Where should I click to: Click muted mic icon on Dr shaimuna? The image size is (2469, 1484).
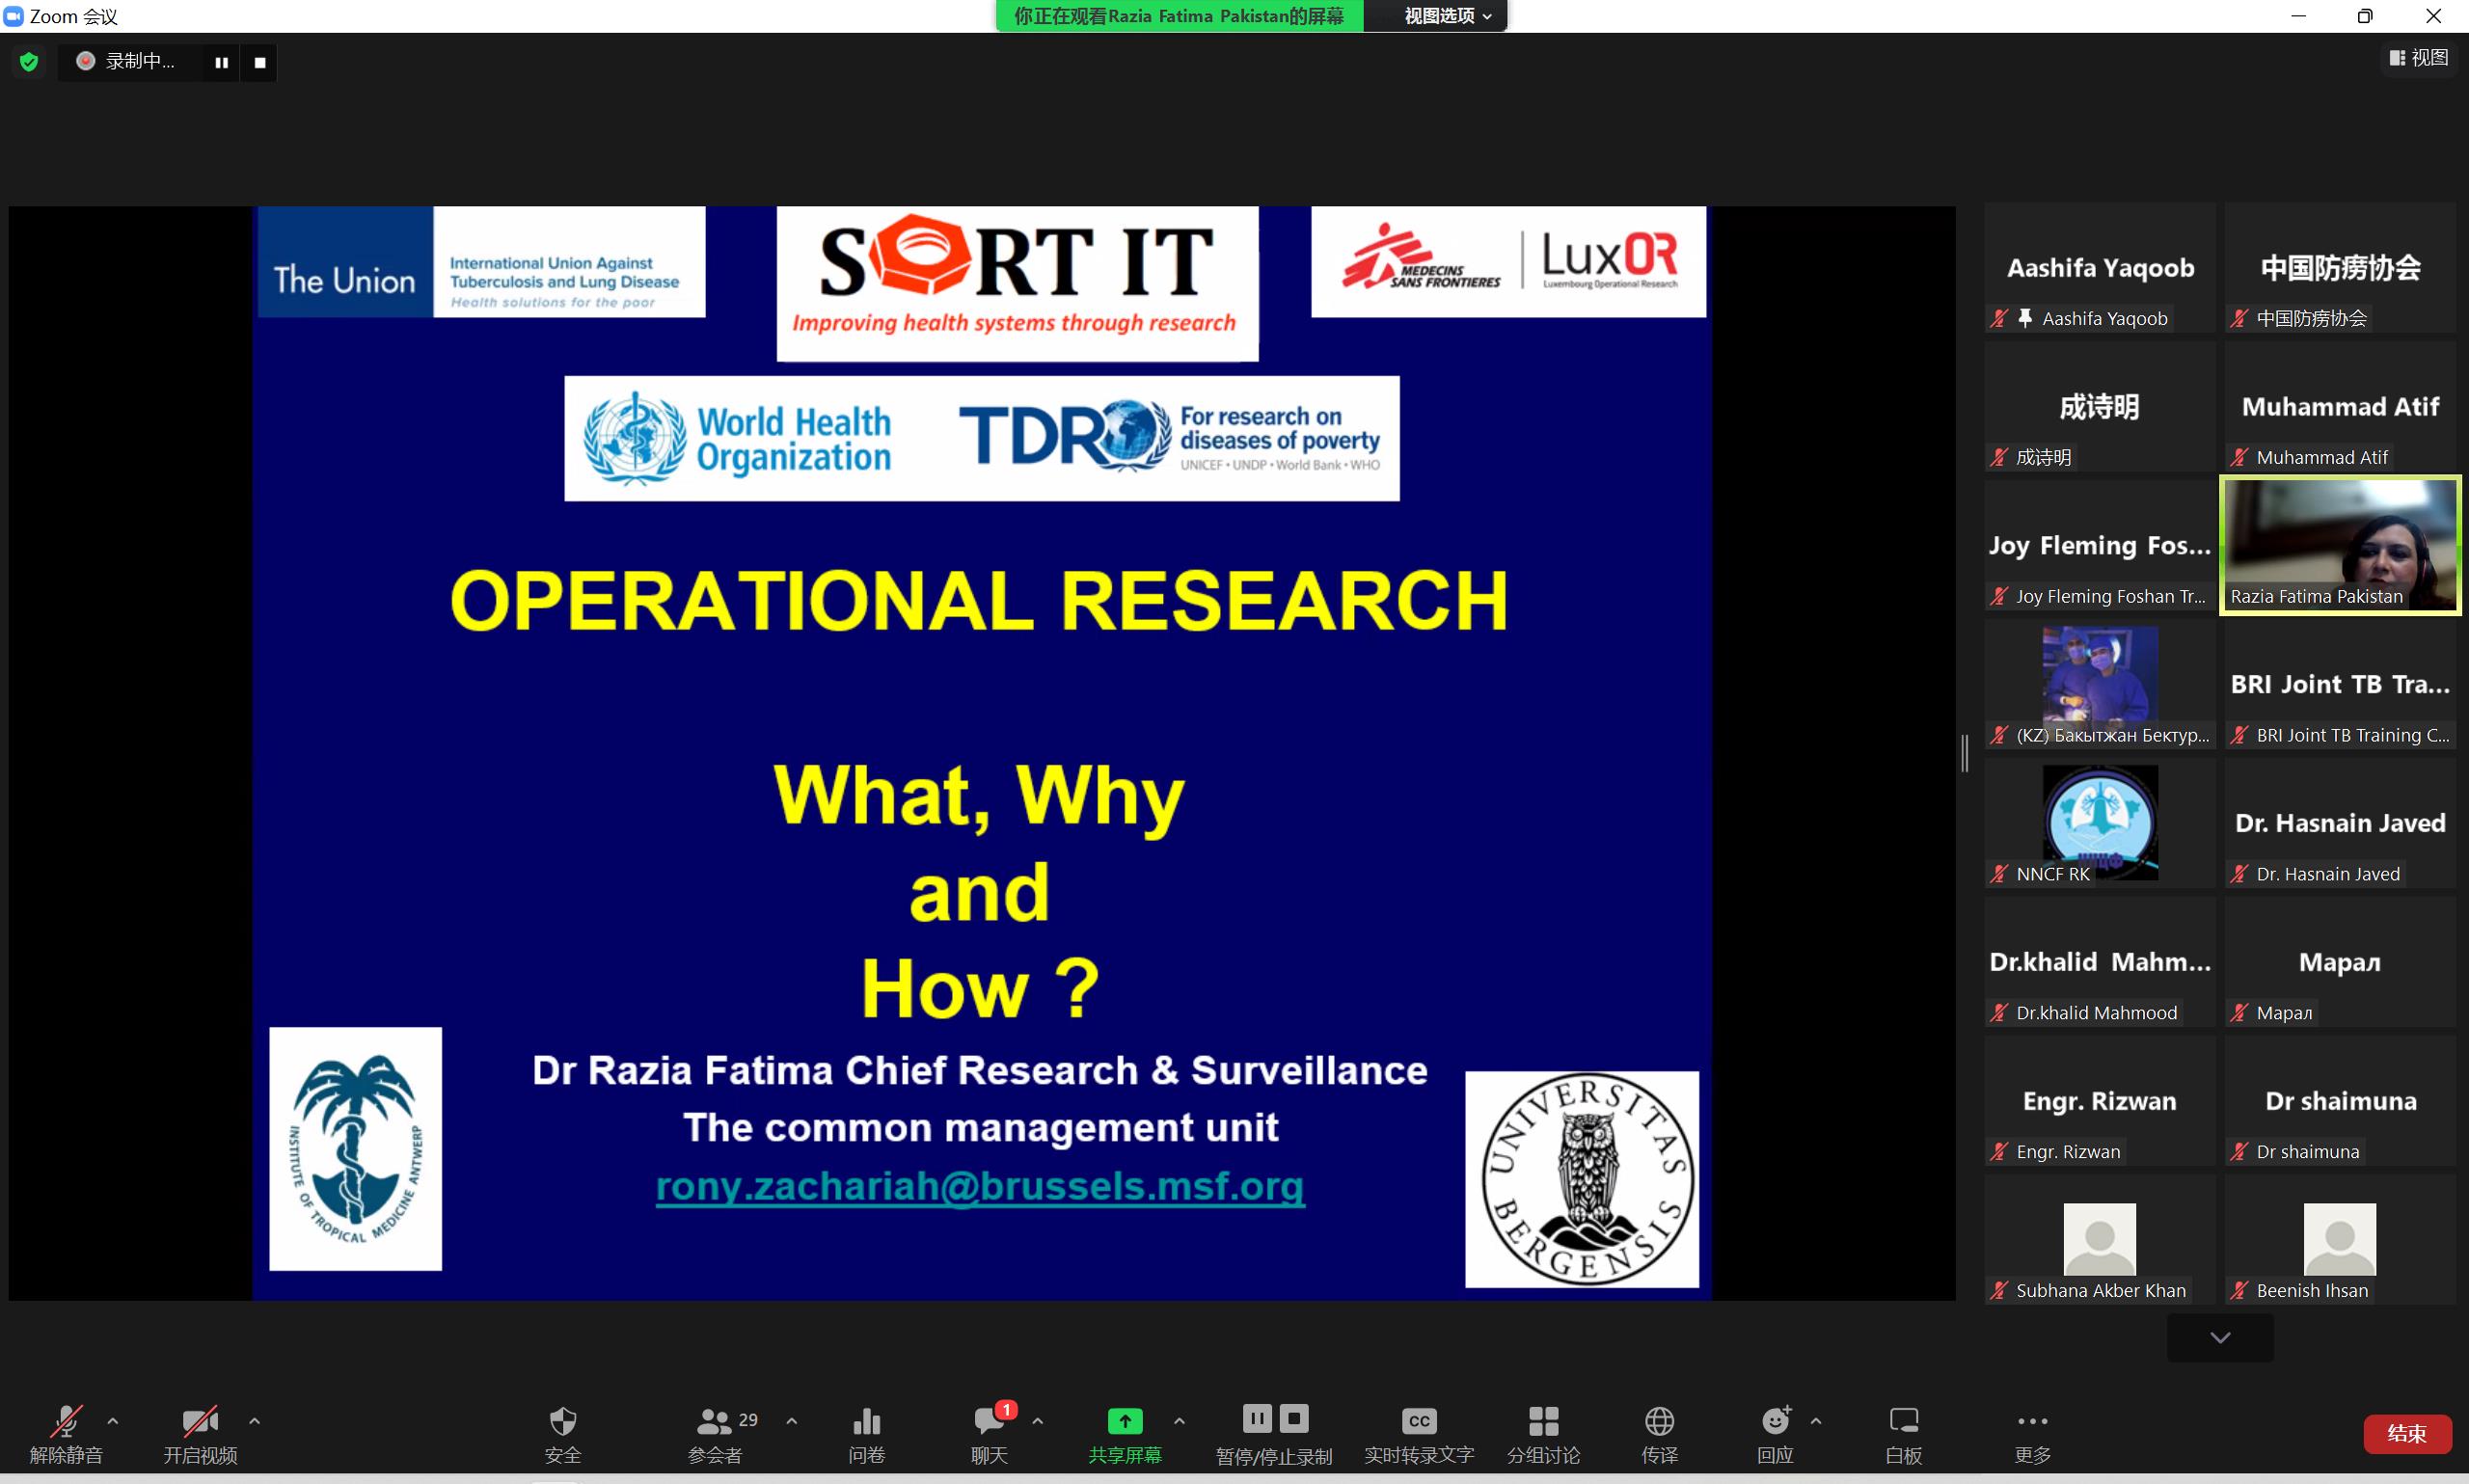[2240, 1151]
